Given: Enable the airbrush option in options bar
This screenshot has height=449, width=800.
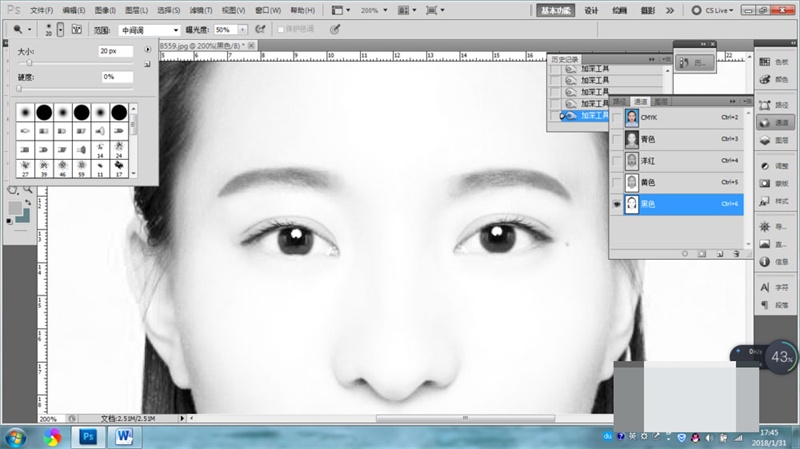Looking at the screenshot, I should 261,30.
